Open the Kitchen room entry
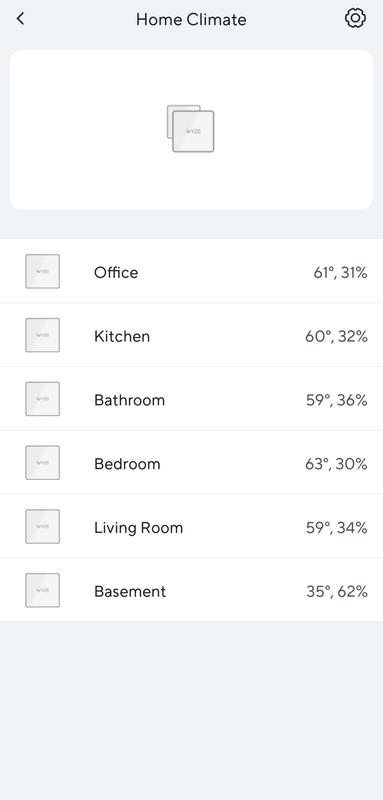This screenshot has height=800, width=383. pyautogui.click(x=191, y=335)
